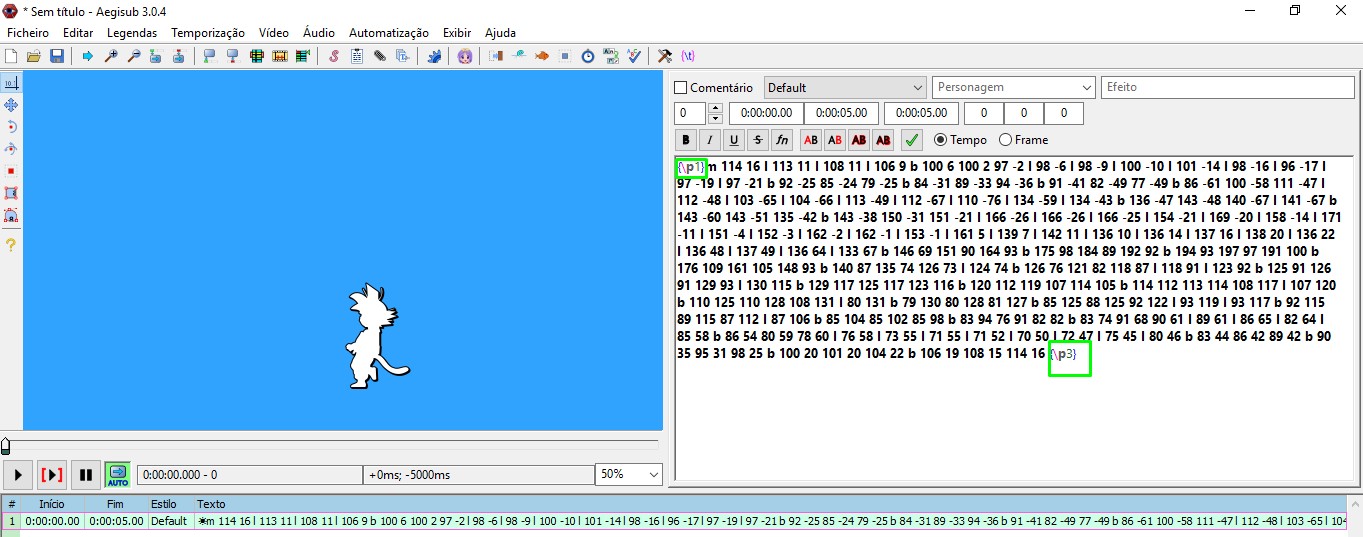Click the font name fn button

point(782,140)
